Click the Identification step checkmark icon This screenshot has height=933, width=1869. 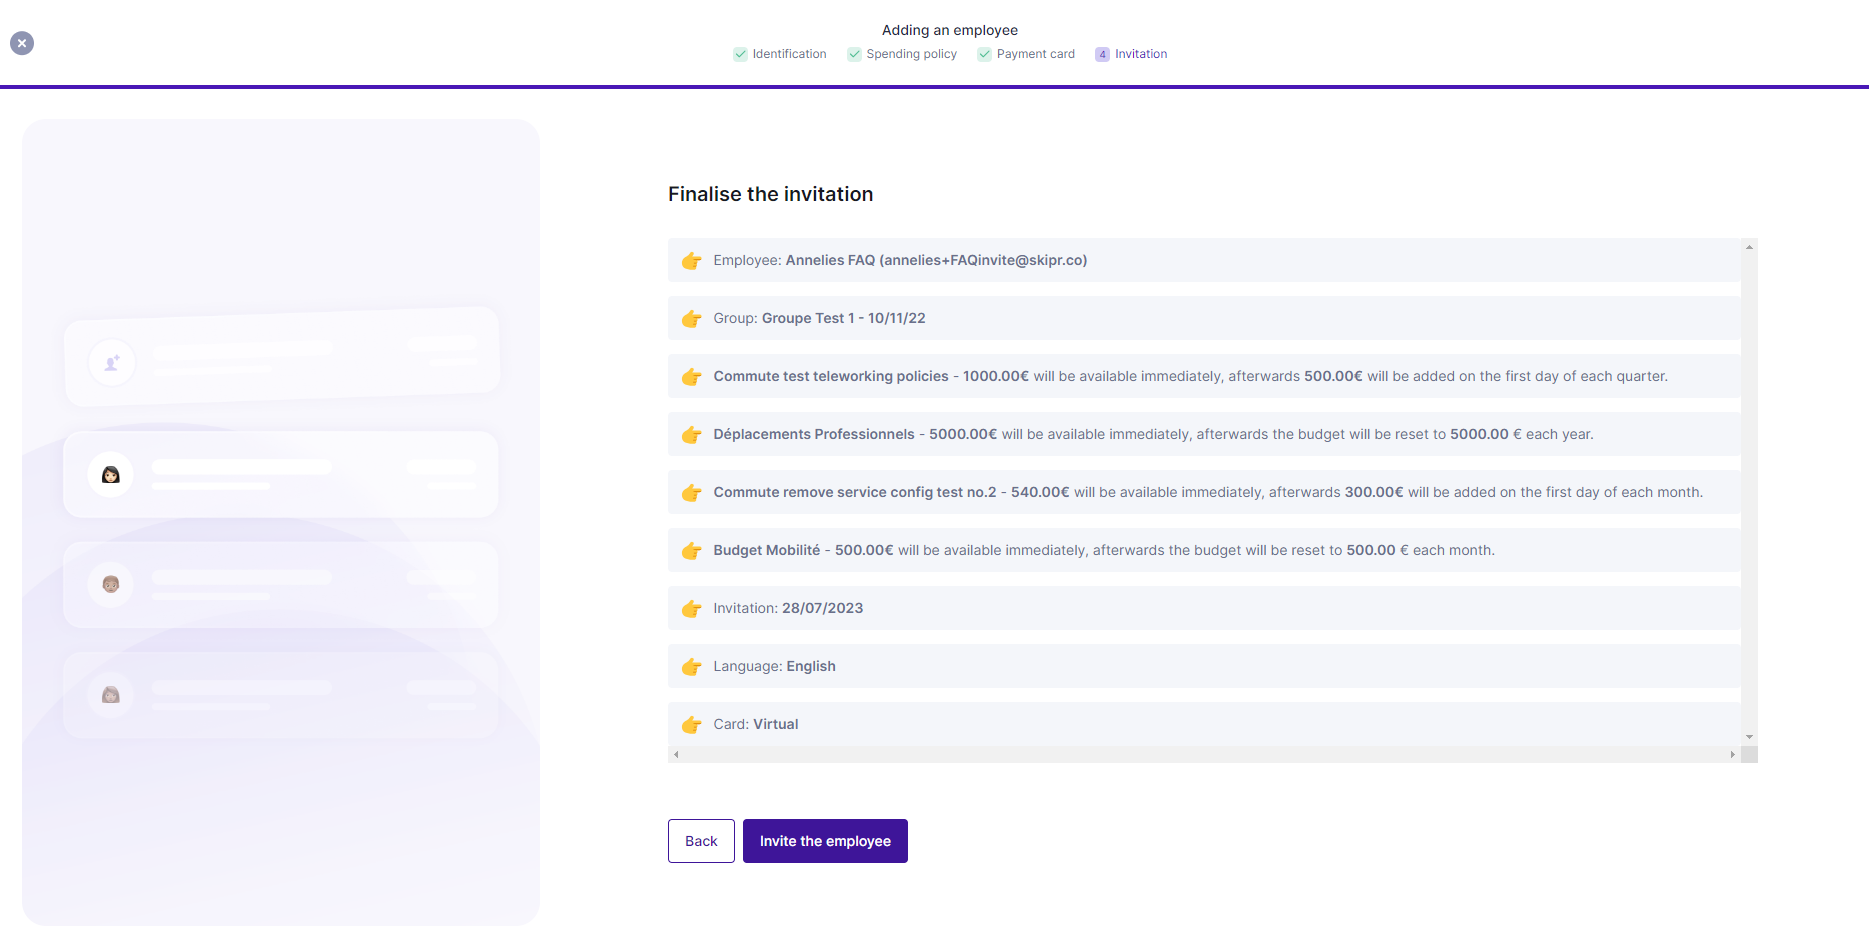(x=740, y=54)
